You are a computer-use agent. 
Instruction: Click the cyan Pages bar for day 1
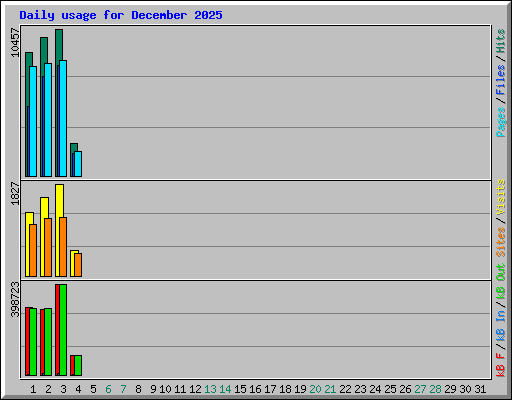pos(33,121)
